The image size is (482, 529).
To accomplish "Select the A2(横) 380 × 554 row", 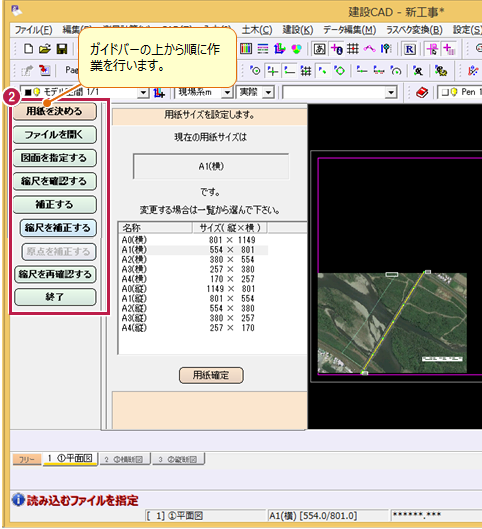I will click(x=194, y=260).
